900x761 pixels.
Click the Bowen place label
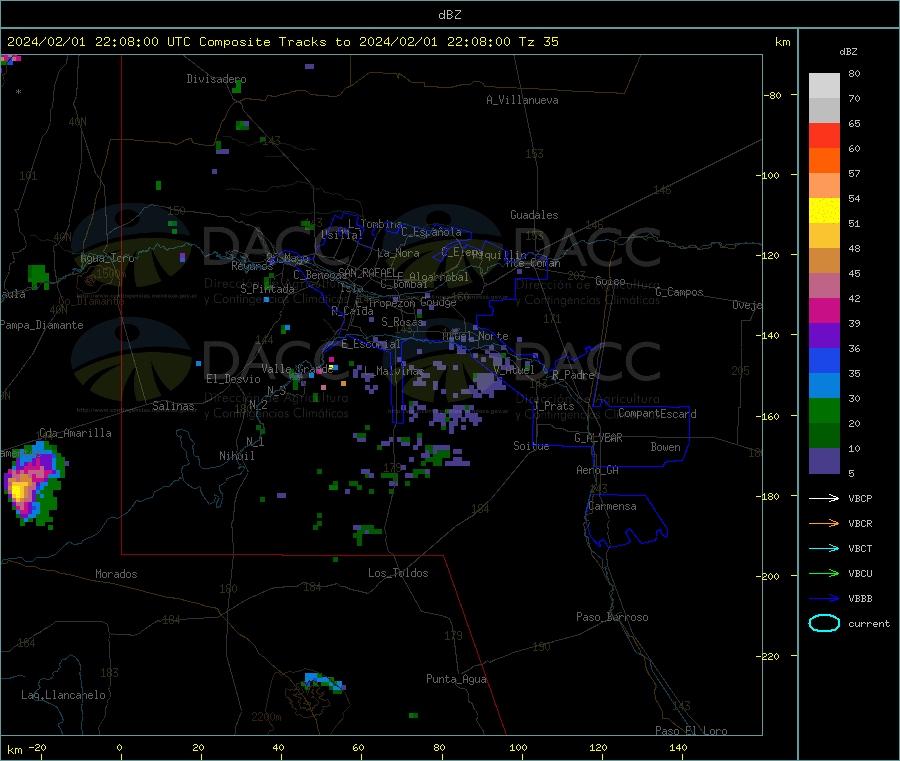pyautogui.click(x=665, y=447)
